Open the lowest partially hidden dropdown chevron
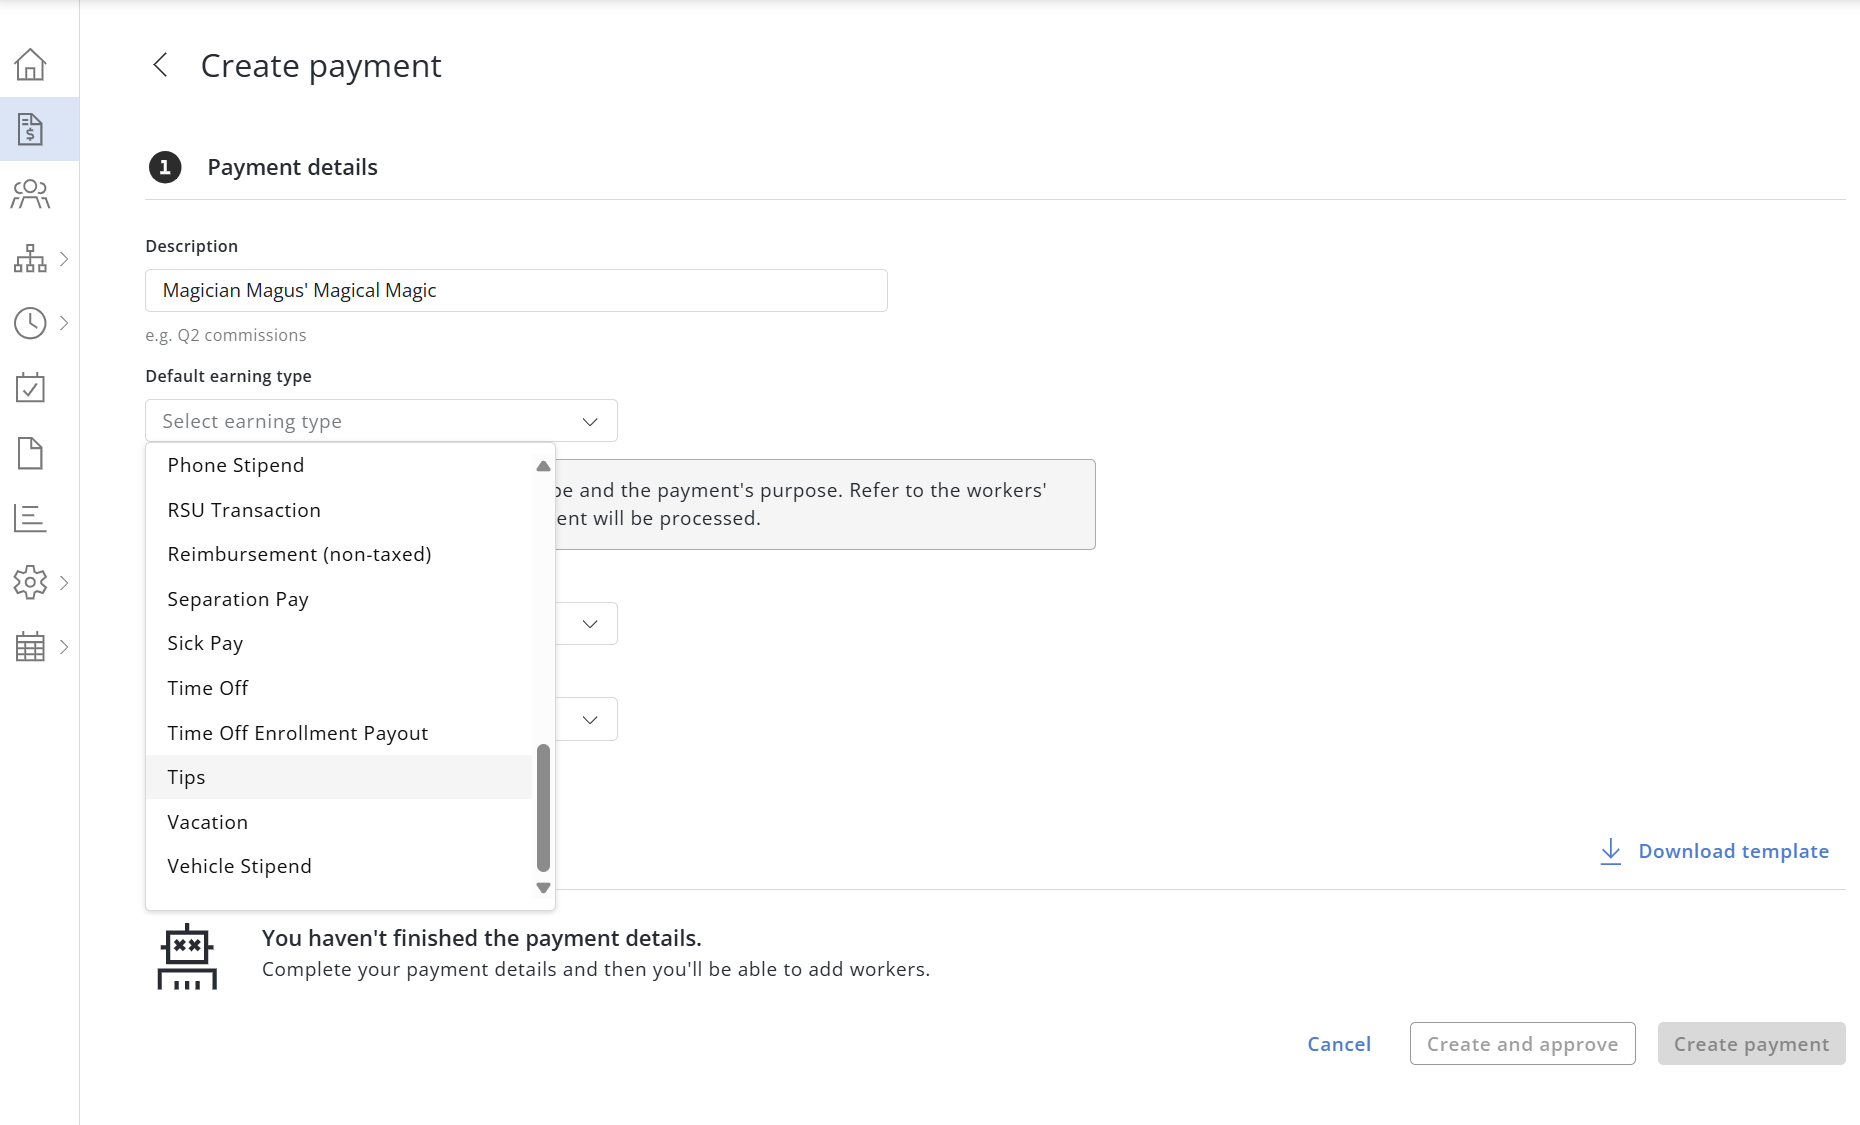The image size is (1860, 1125). tap(589, 720)
